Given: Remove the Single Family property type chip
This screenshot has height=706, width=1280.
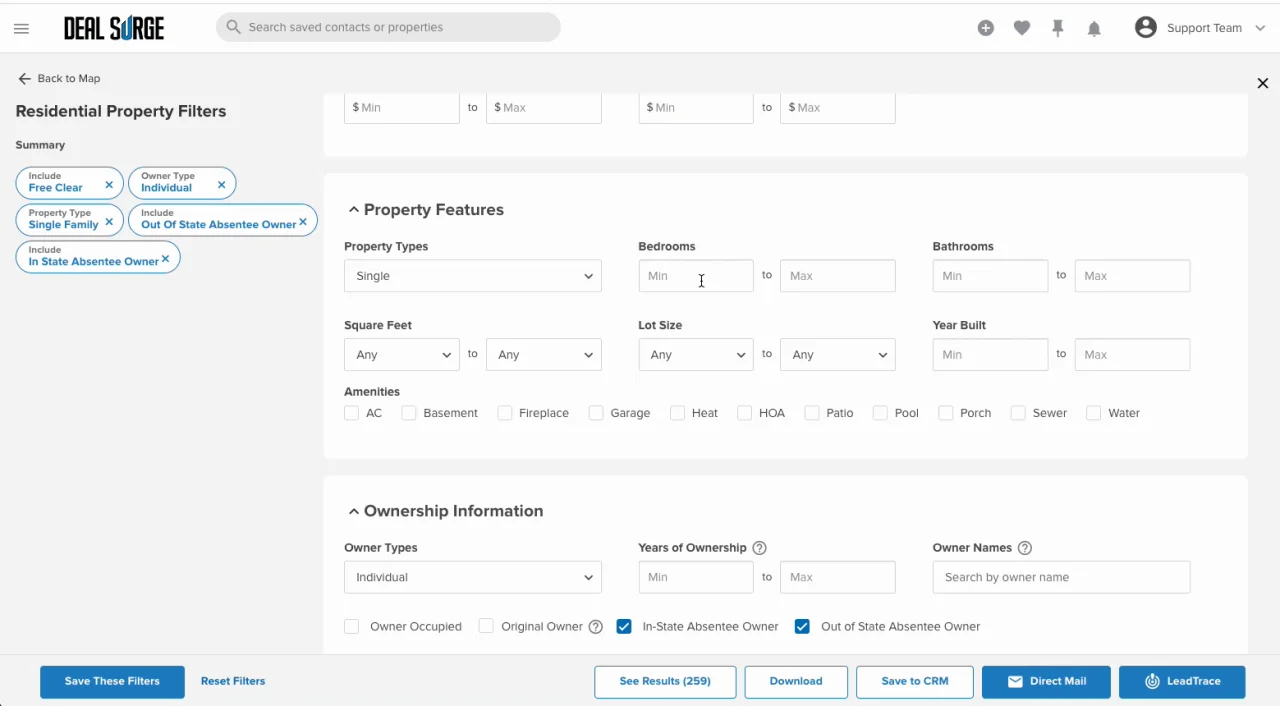Looking at the screenshot, I should click(109, 222).
